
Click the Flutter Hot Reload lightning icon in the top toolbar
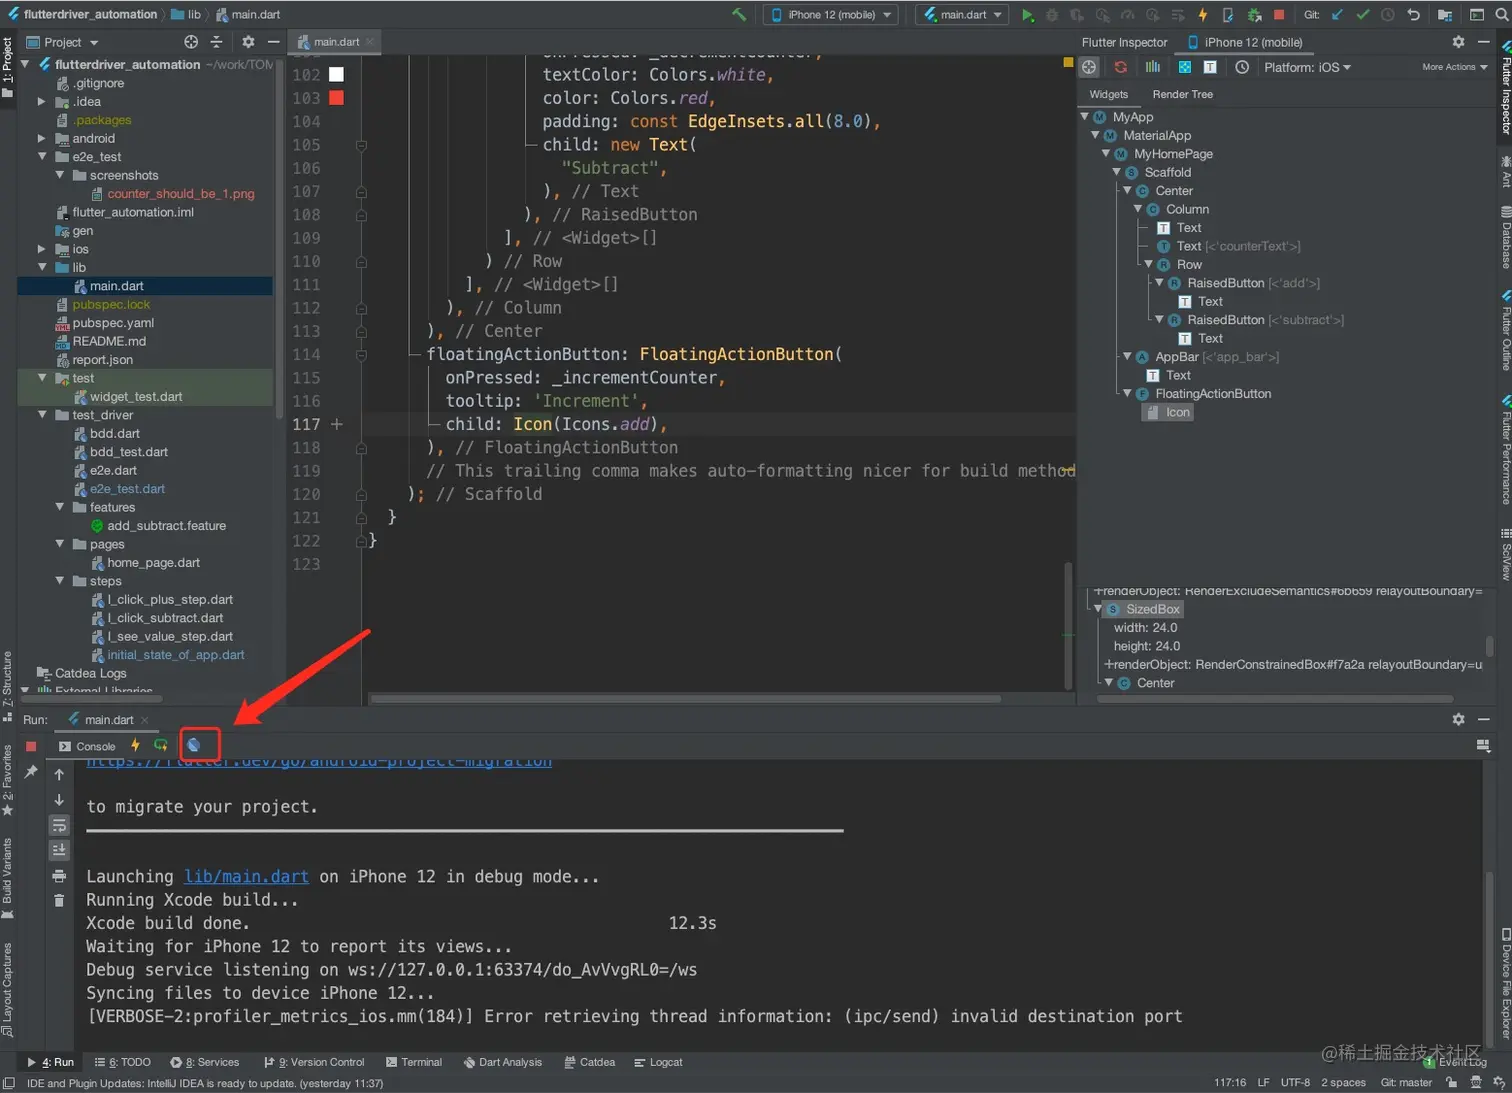coord(1203,15)
